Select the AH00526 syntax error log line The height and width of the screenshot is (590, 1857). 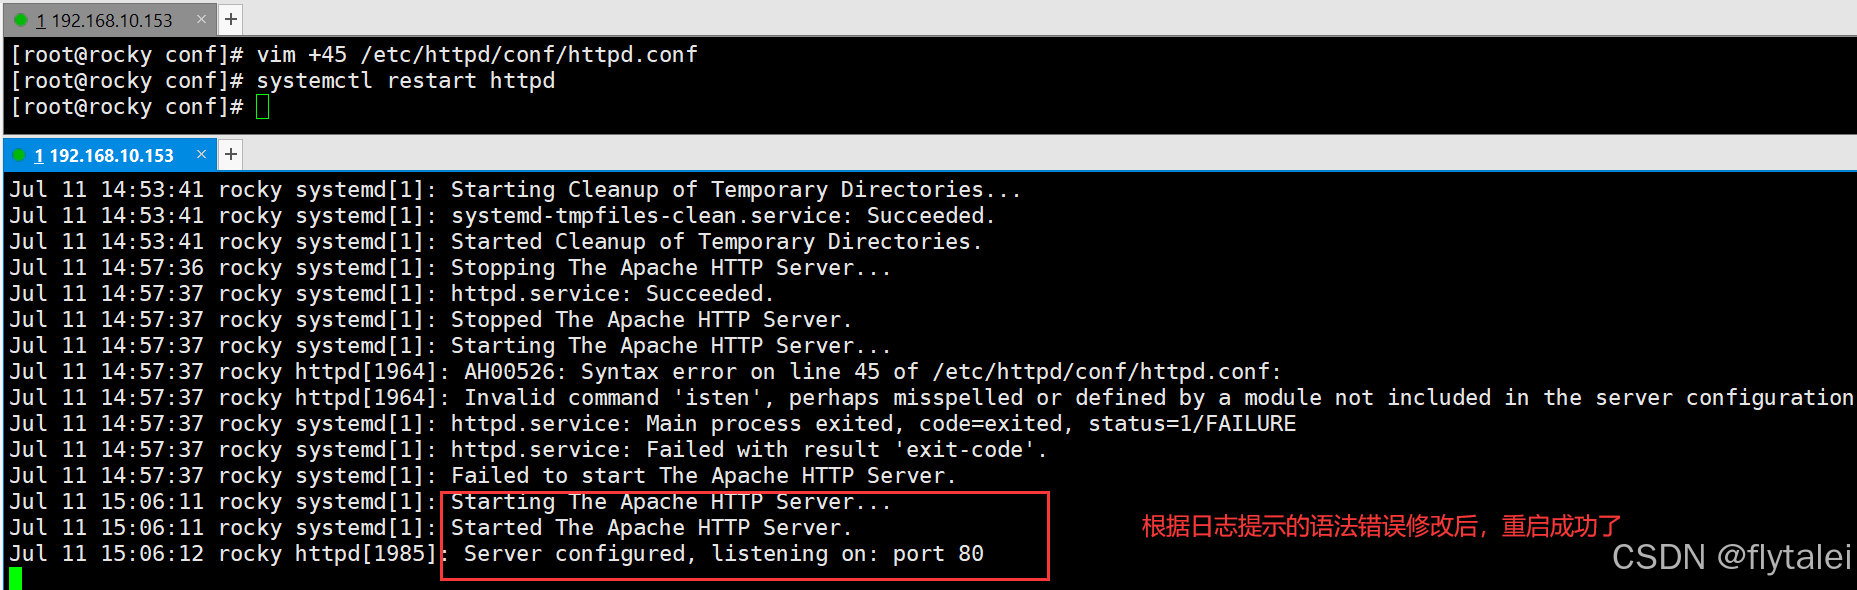point(645,372)
